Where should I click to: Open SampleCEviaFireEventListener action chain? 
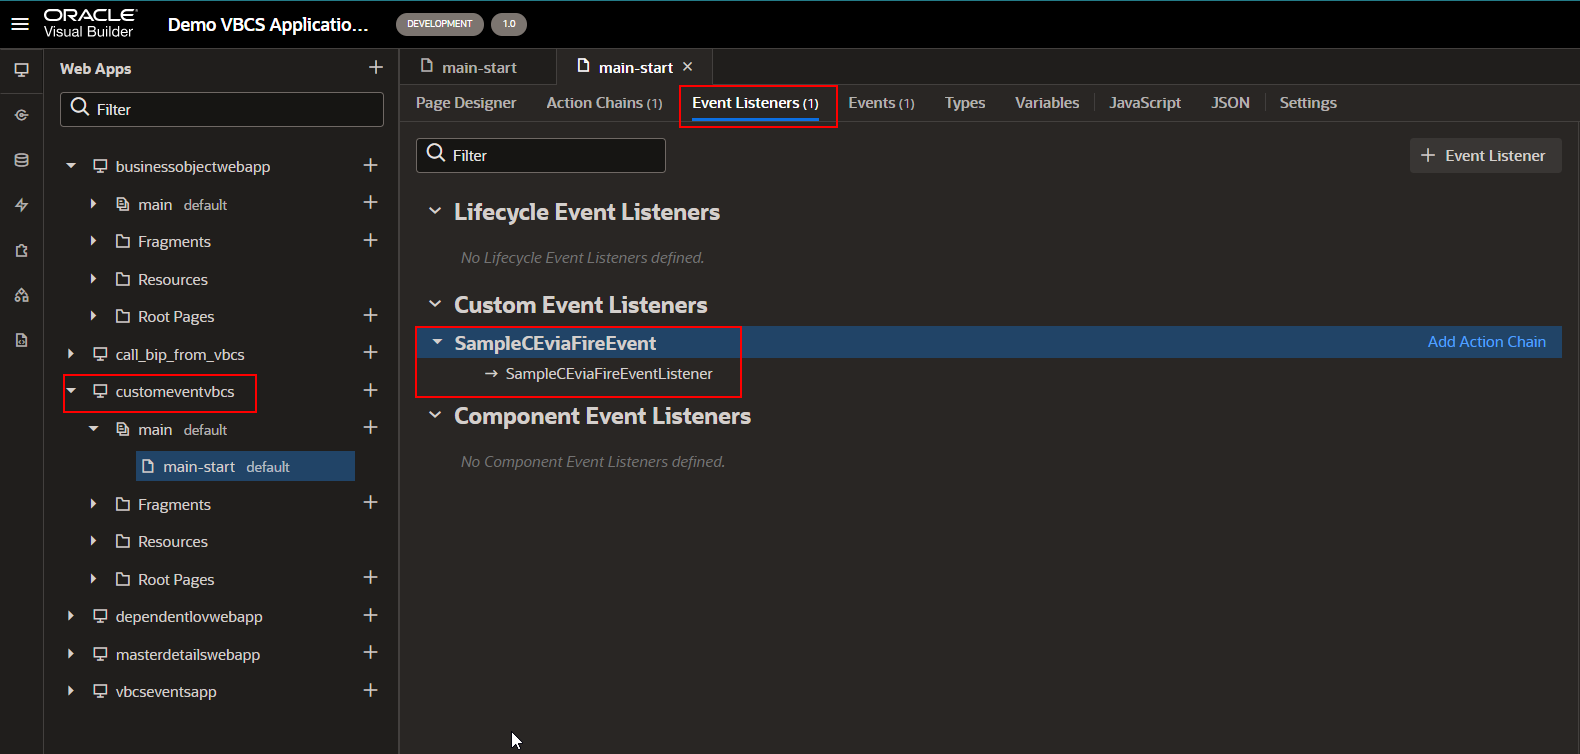(x=609, y=374)
